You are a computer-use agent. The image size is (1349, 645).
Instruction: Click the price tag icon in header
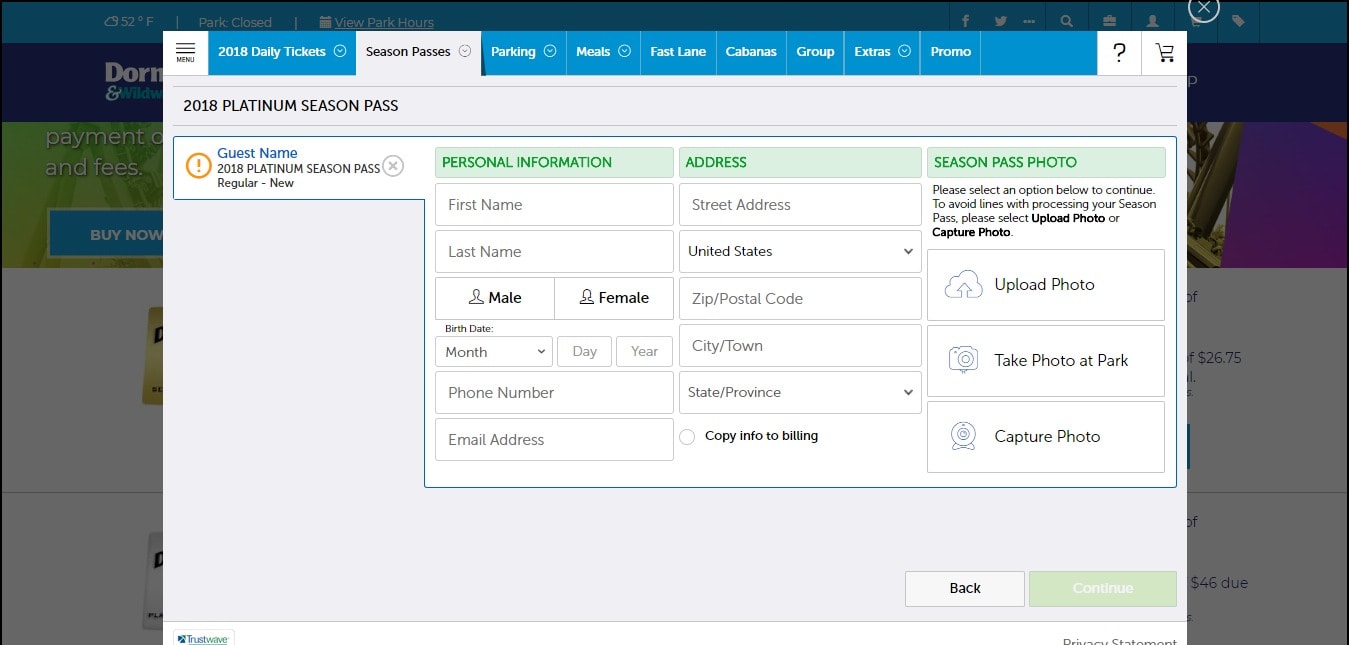click(1238, 21)
